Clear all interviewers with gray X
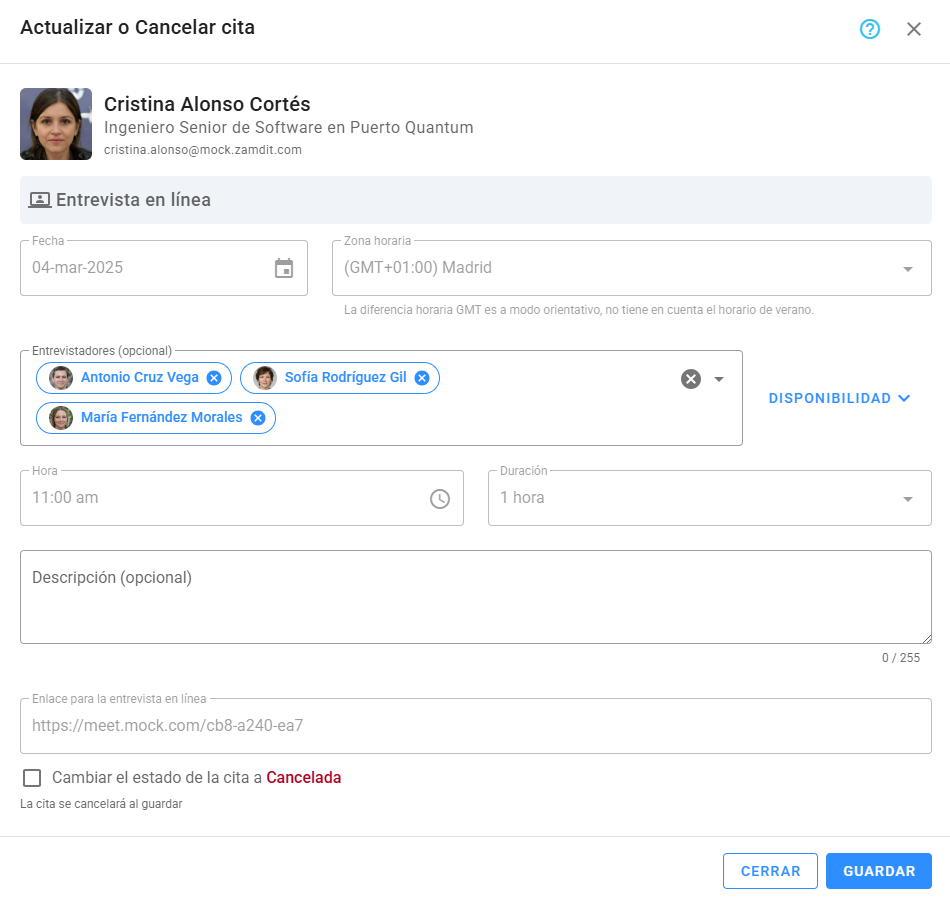The height and width of the screenshot is (899, 950). pos(690,378)
